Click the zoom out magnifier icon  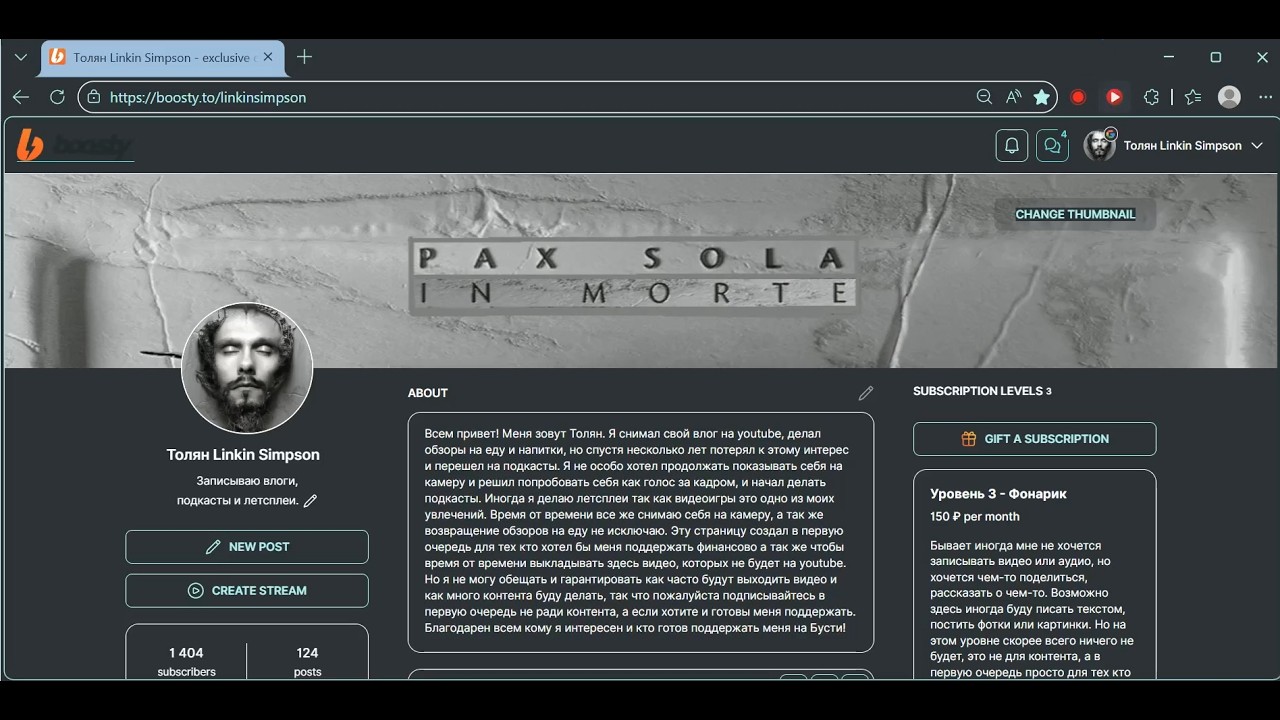(984, 97)
